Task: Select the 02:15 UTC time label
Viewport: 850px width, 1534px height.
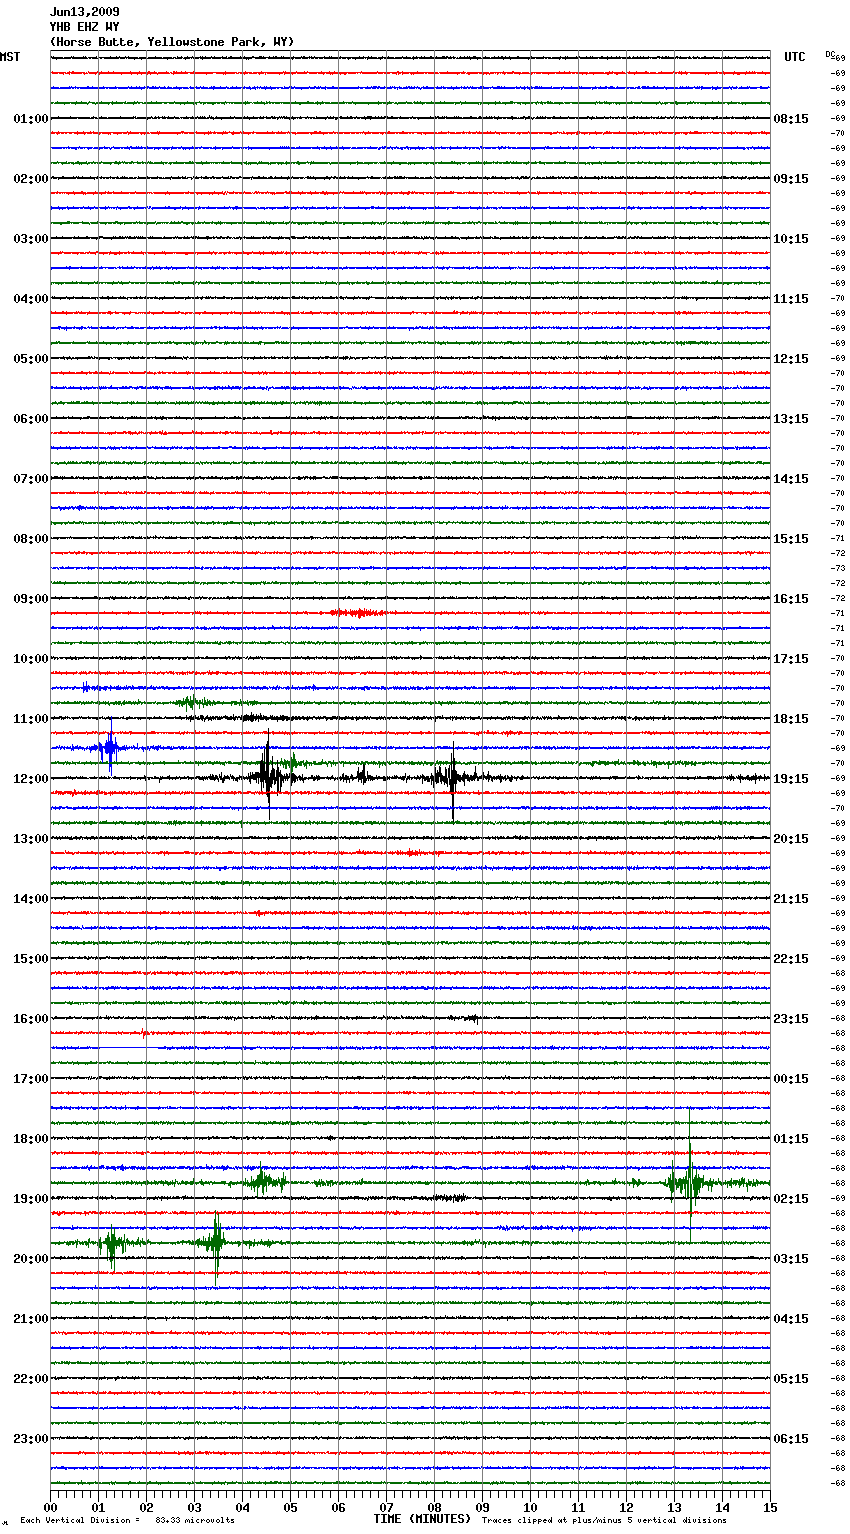Action: (791, 1199)
